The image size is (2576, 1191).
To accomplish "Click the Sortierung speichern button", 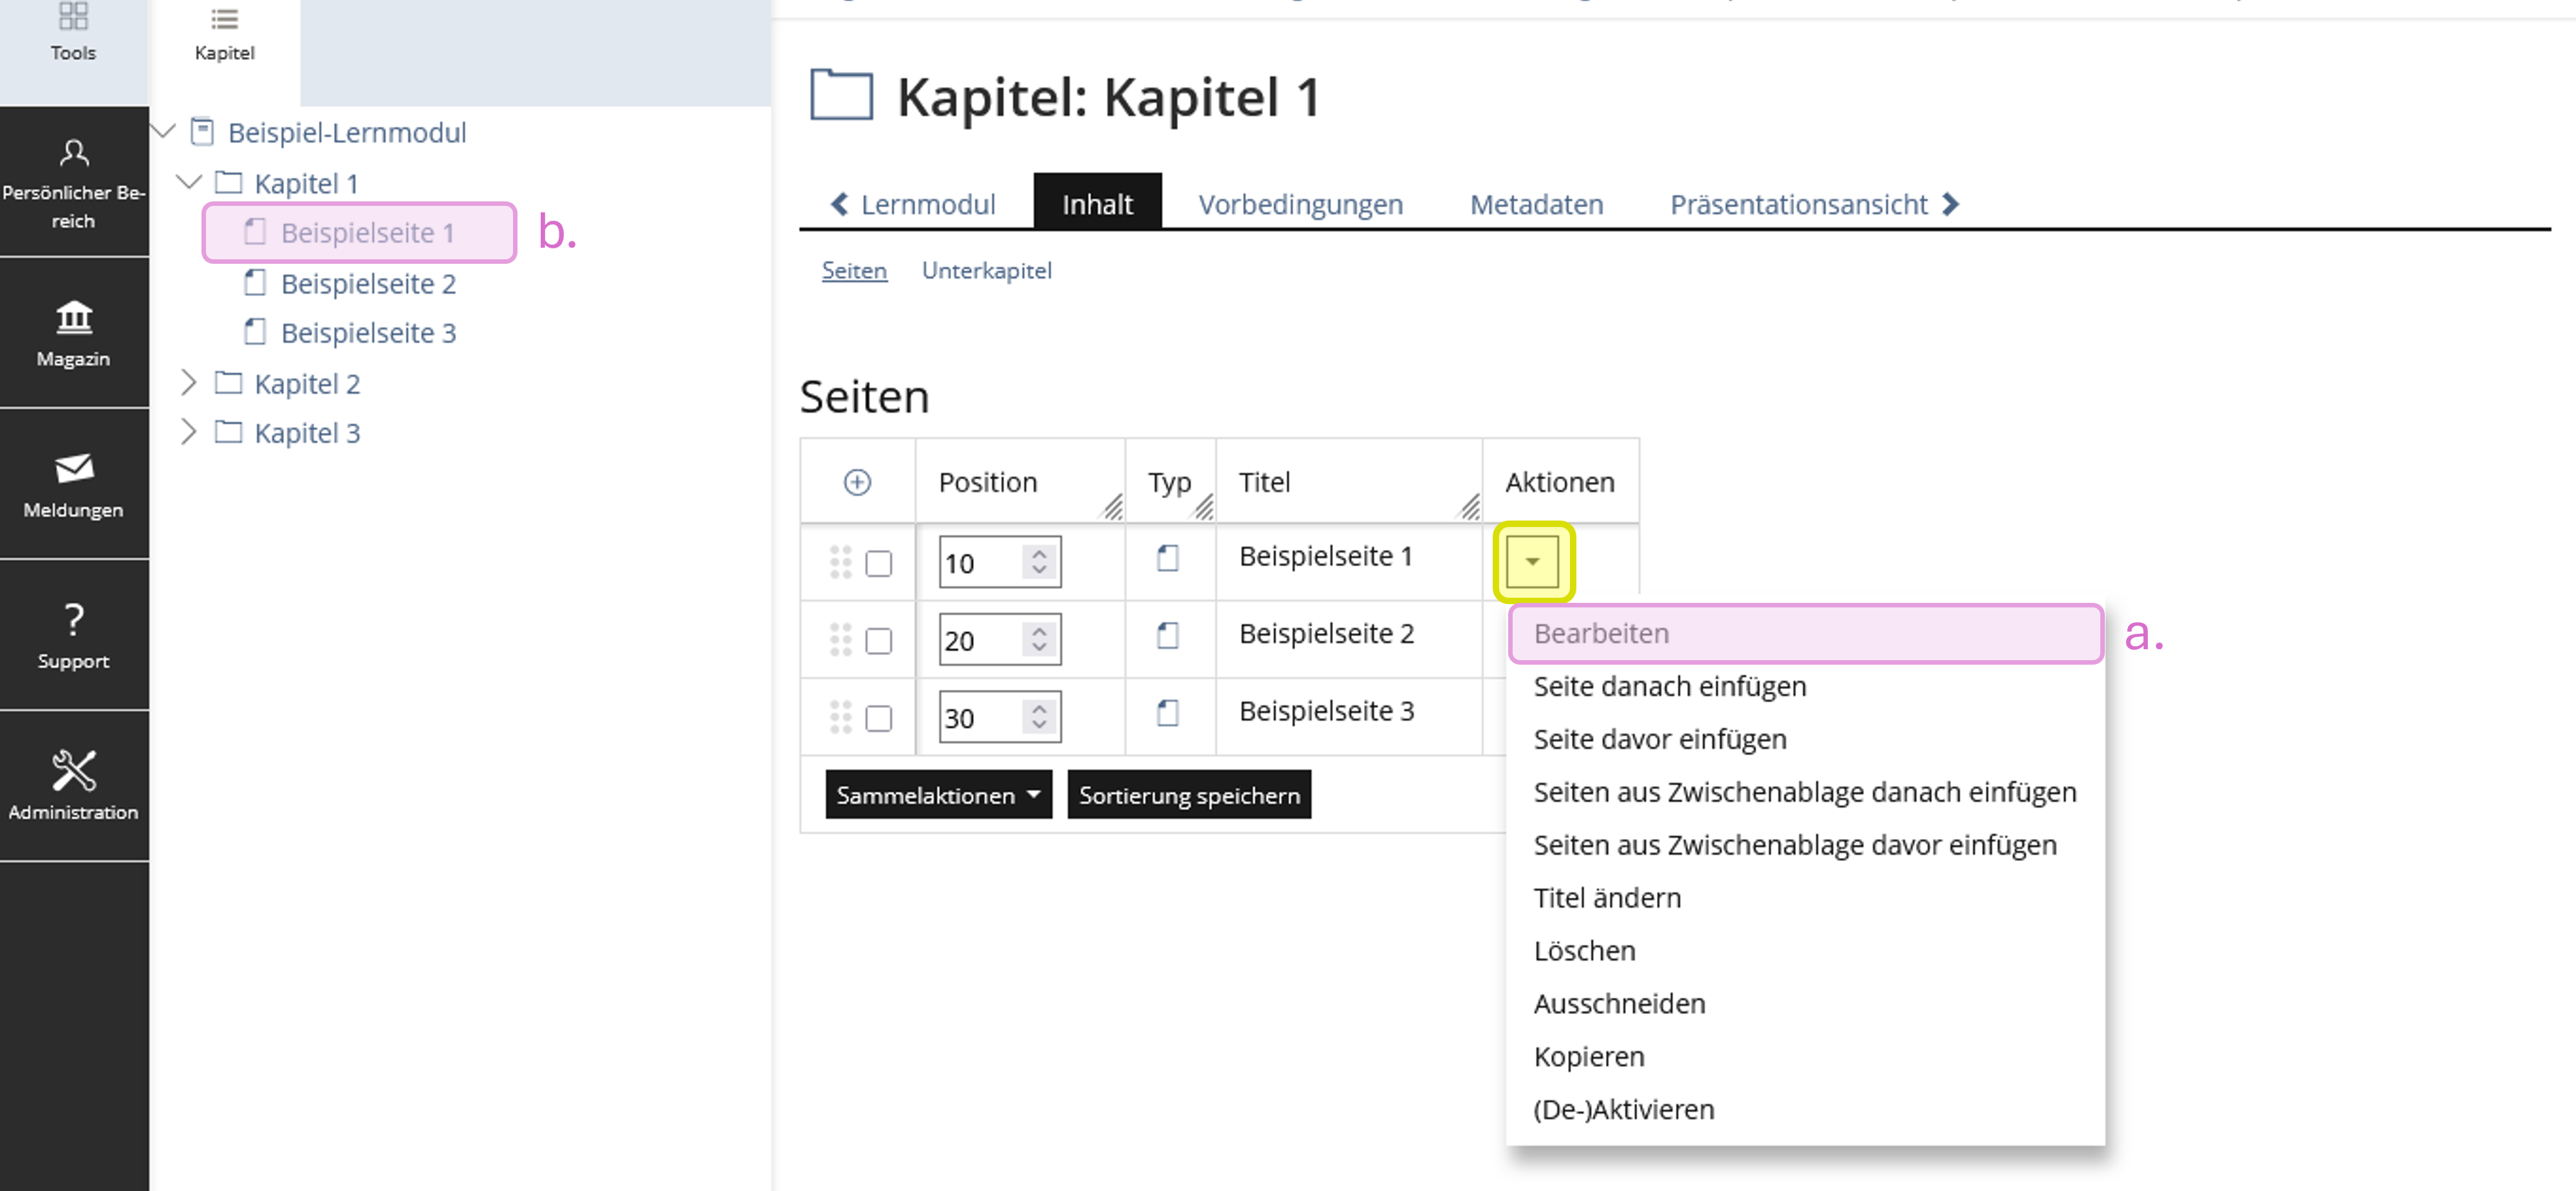I will 1189,794.
